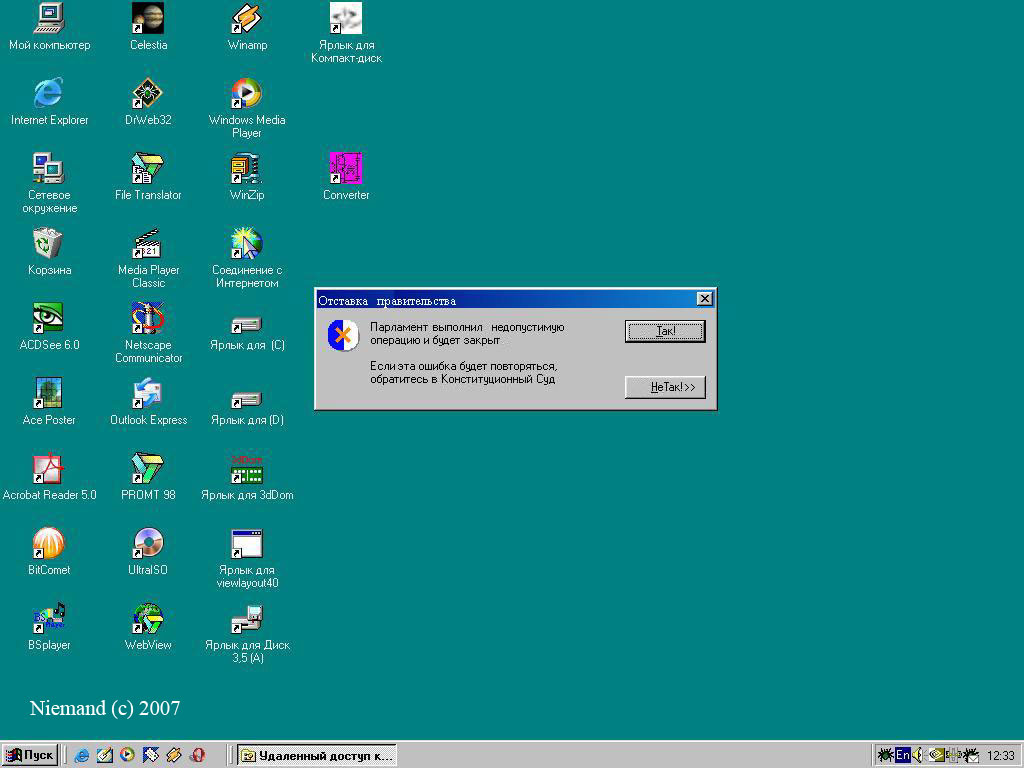The width and height of the screenshot is (1024, 768).
Task: Select the WinZip desktop icon
Action: (x=246, y=169)
